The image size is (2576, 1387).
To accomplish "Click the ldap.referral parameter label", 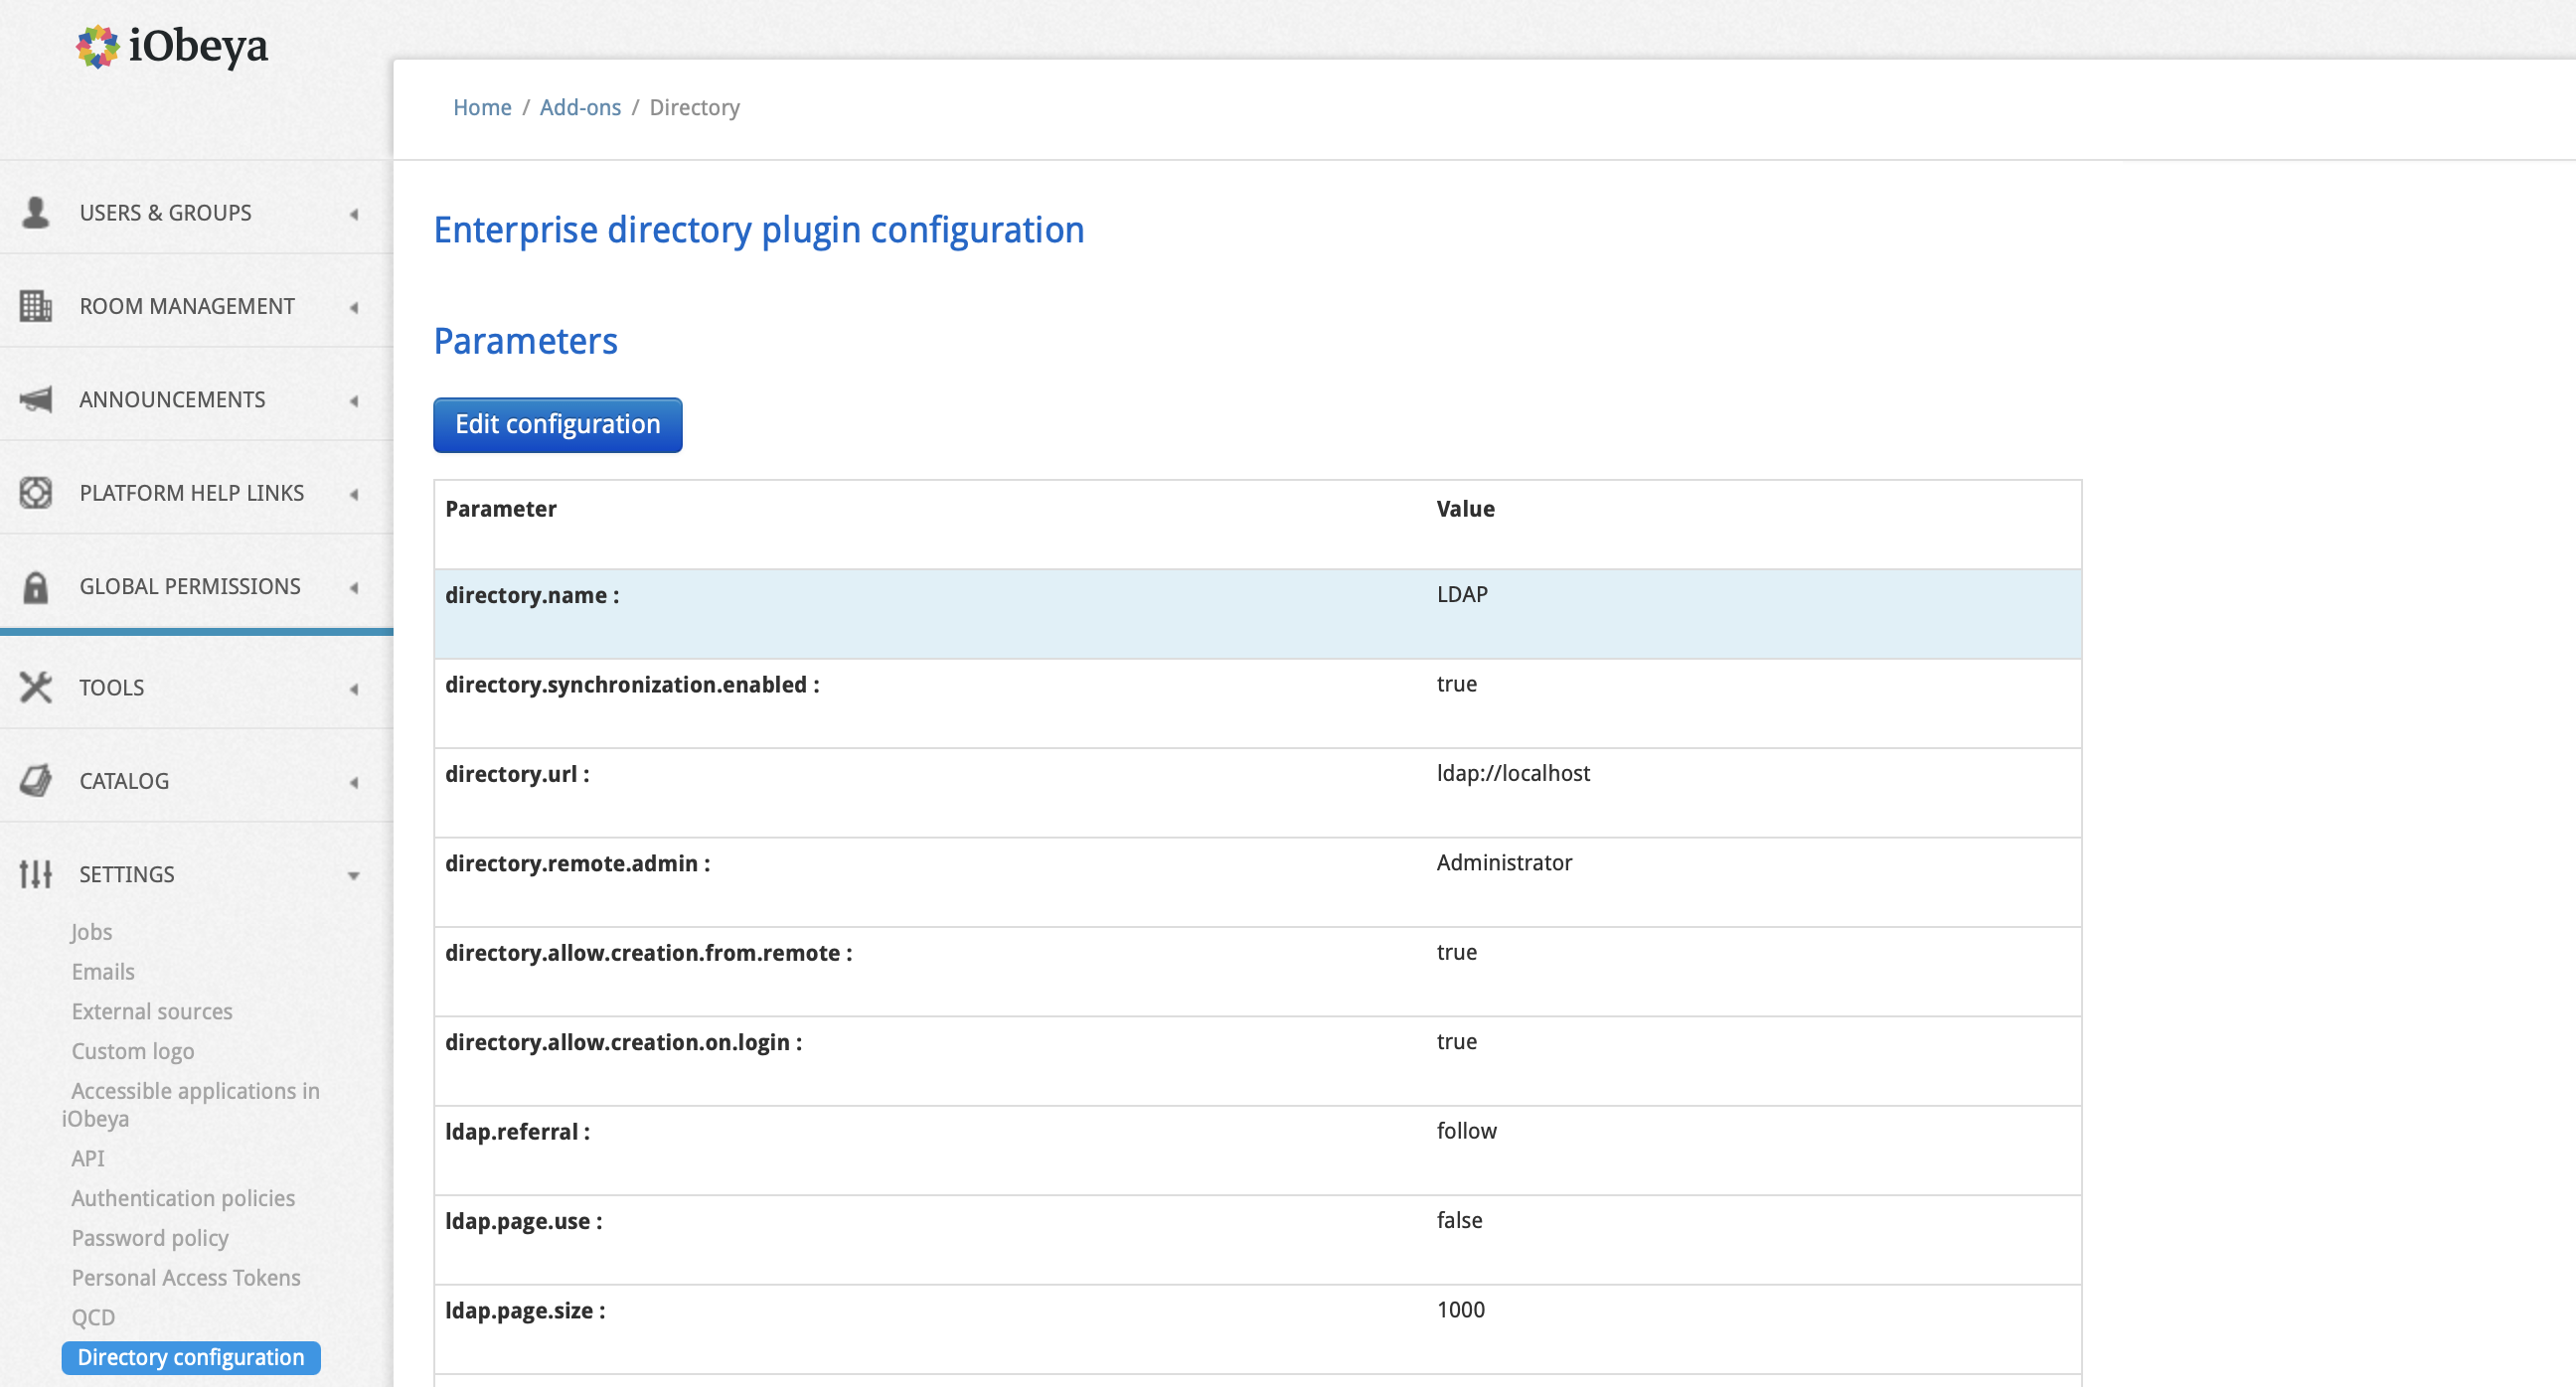I will 518,1132.
